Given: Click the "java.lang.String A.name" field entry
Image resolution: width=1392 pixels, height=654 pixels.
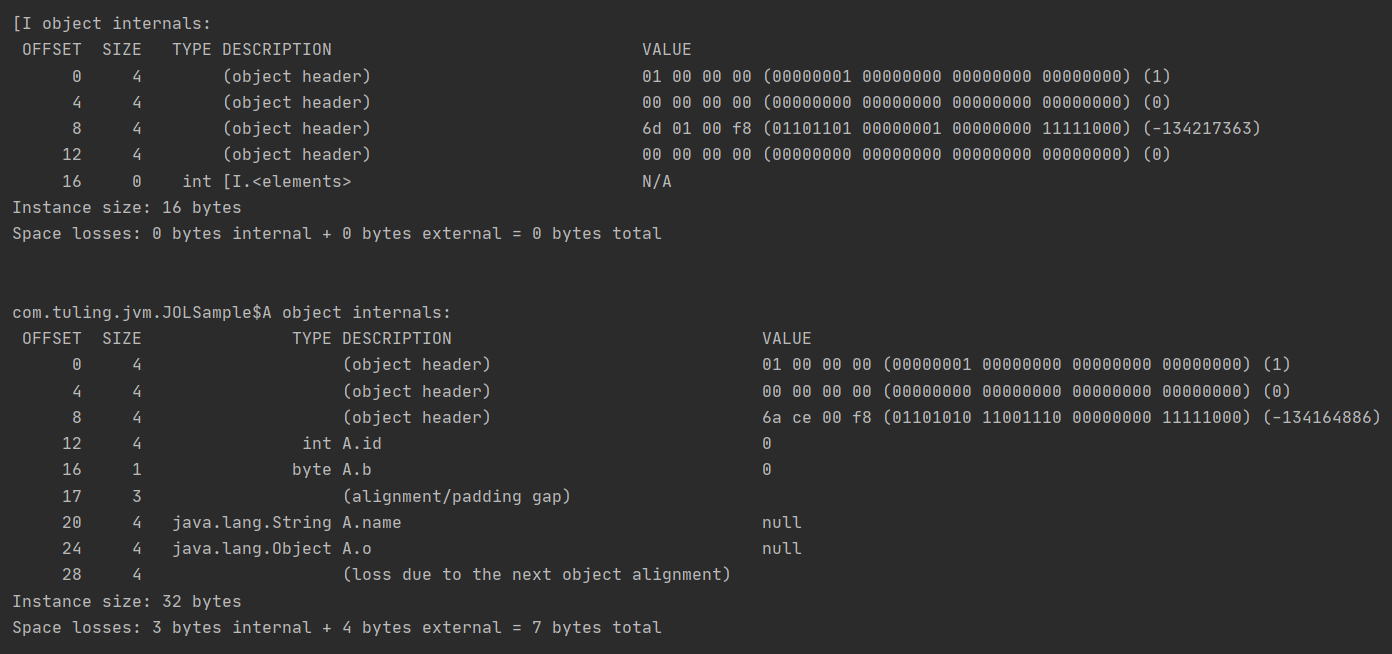Looking at the screenshot, I should click(x=287, y=522).
